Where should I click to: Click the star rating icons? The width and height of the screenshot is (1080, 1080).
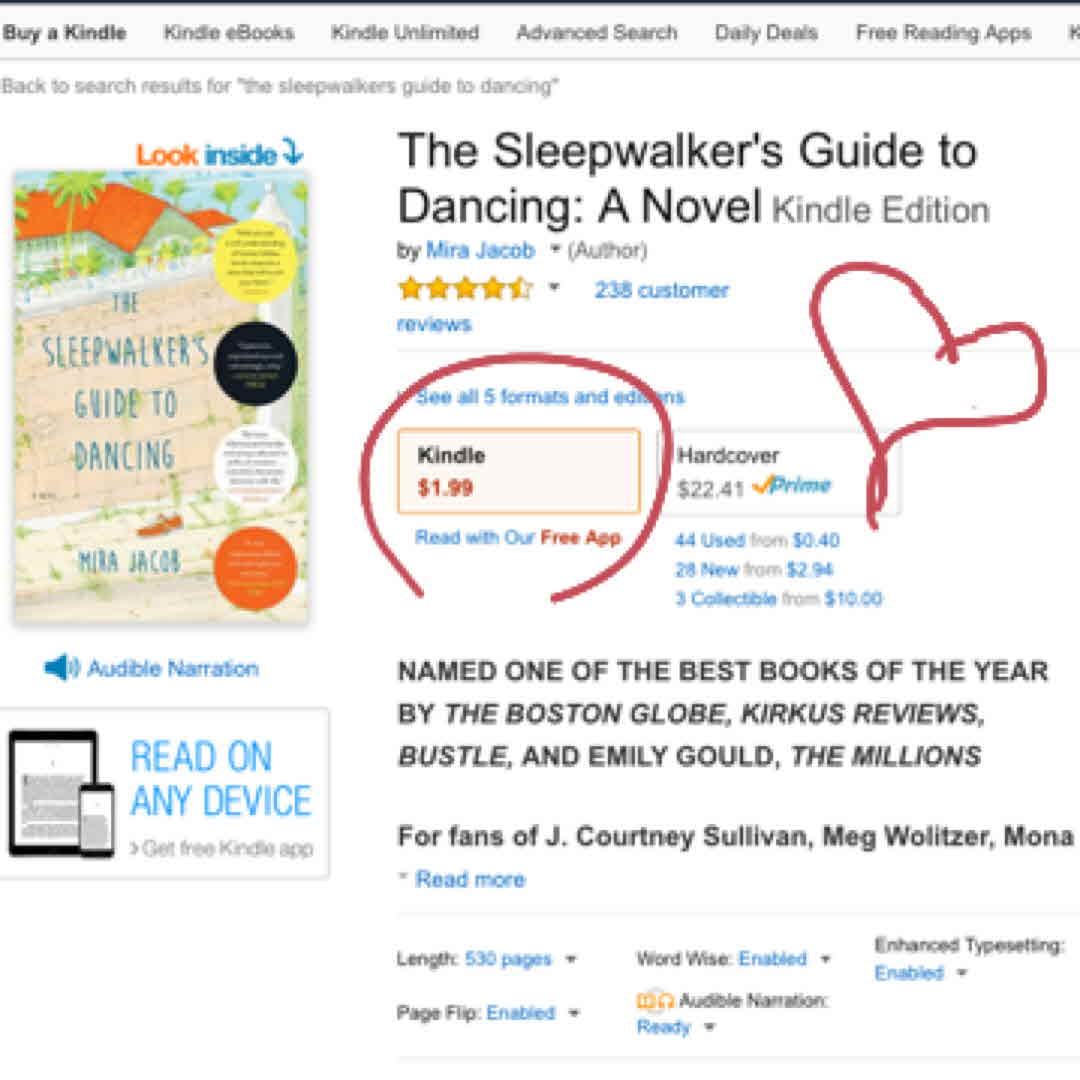(x=465, y=290)
